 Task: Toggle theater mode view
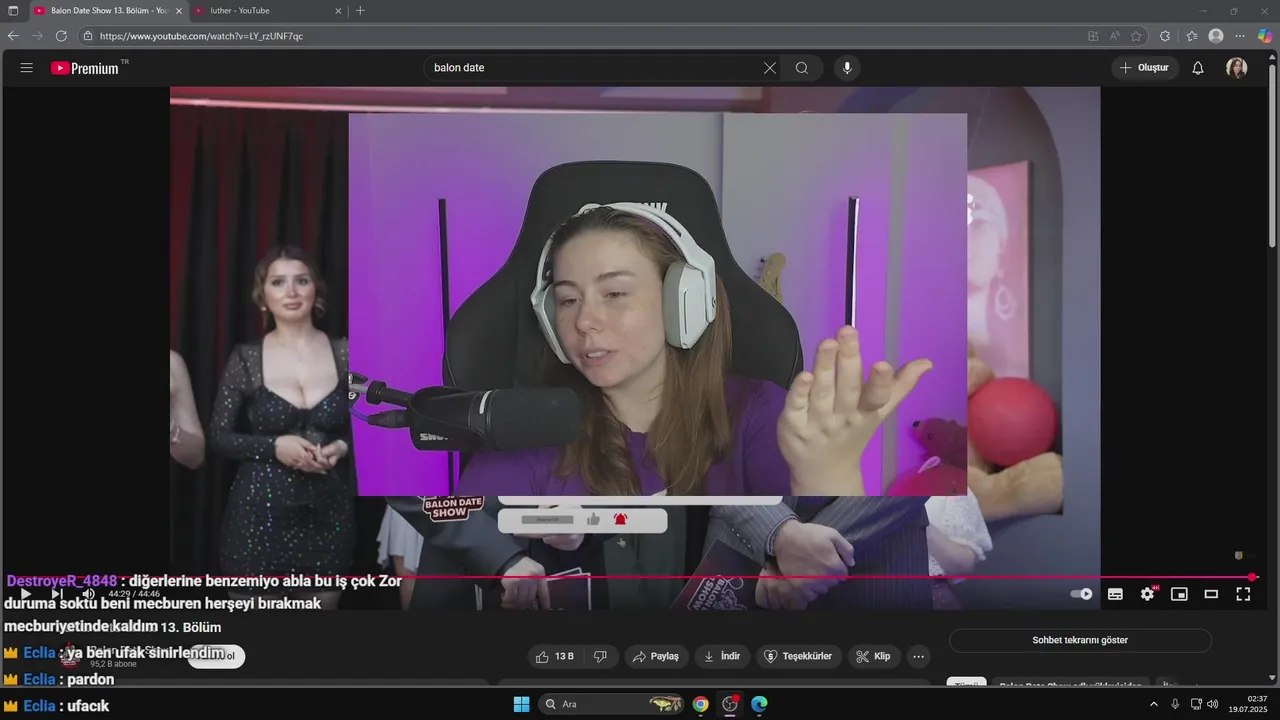pos(1211,594)
